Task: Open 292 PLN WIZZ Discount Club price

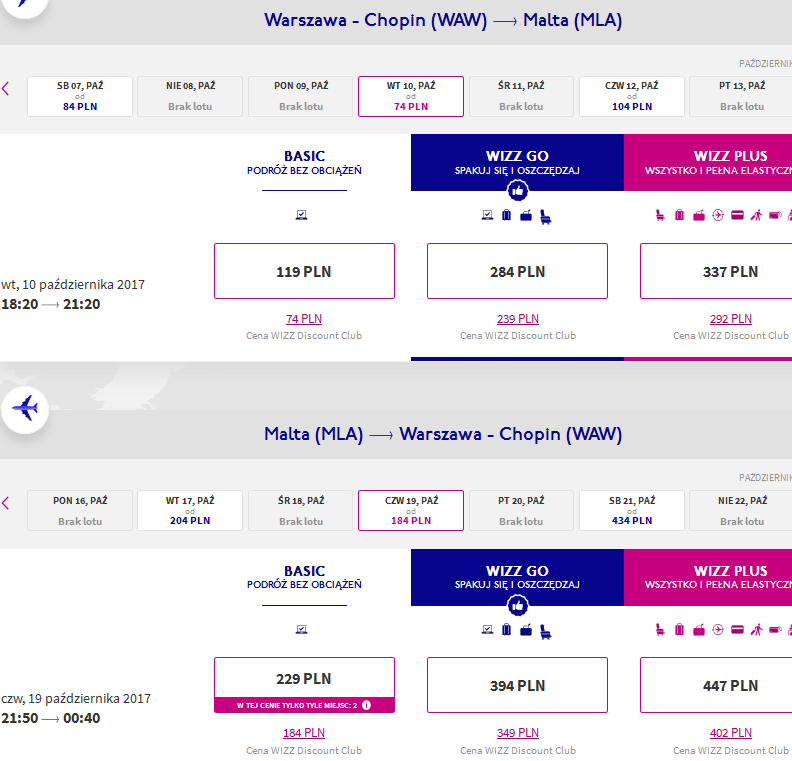Action: [x=731, y=319]
